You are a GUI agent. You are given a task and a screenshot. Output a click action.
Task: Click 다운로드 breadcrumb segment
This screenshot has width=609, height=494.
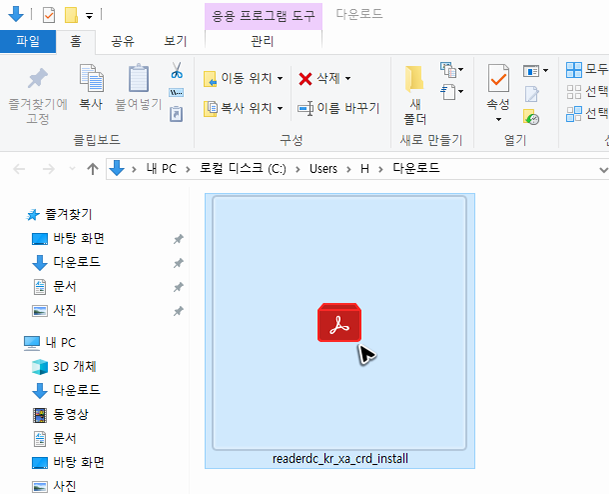(x=416, y=169)
